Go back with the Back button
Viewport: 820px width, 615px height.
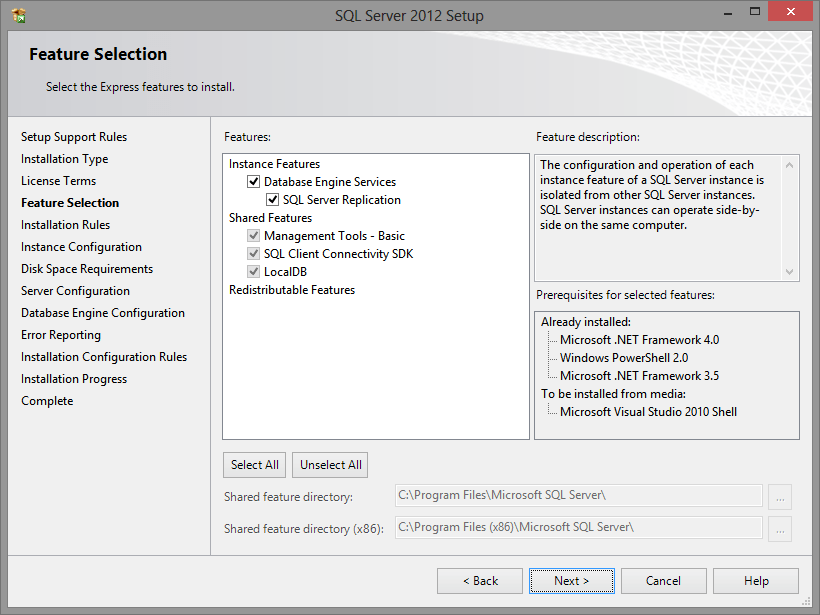pos(480,581)
